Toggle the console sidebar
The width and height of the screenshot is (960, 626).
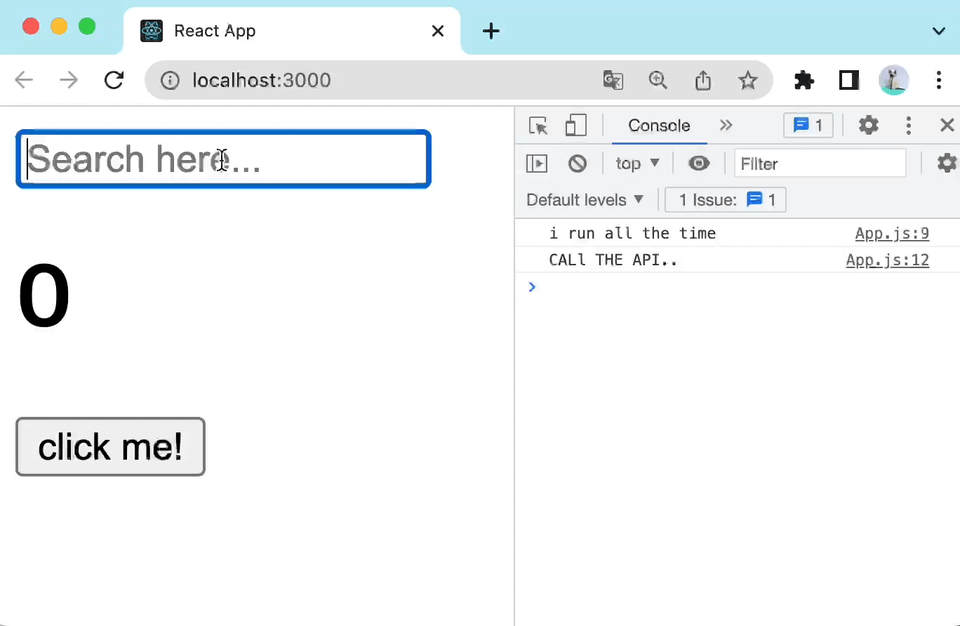pyautogui.click(x=537, y=164)
